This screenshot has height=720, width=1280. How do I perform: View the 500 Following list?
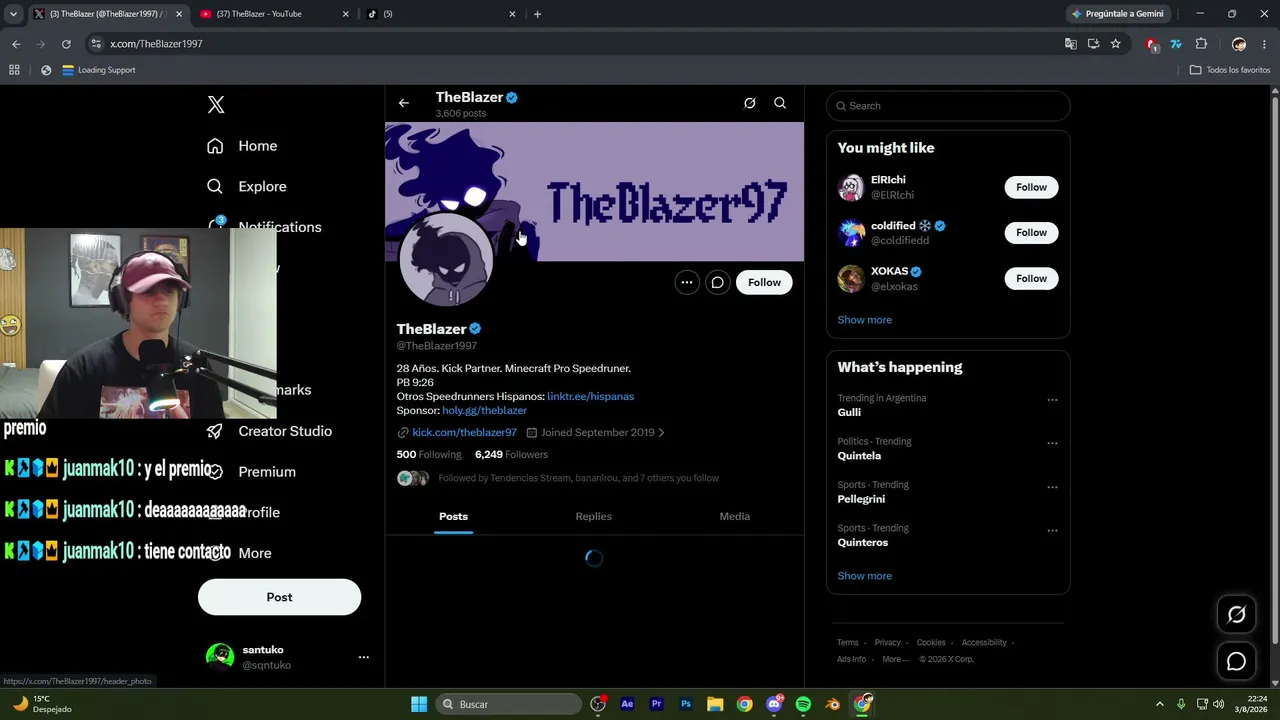coord(429,455)
